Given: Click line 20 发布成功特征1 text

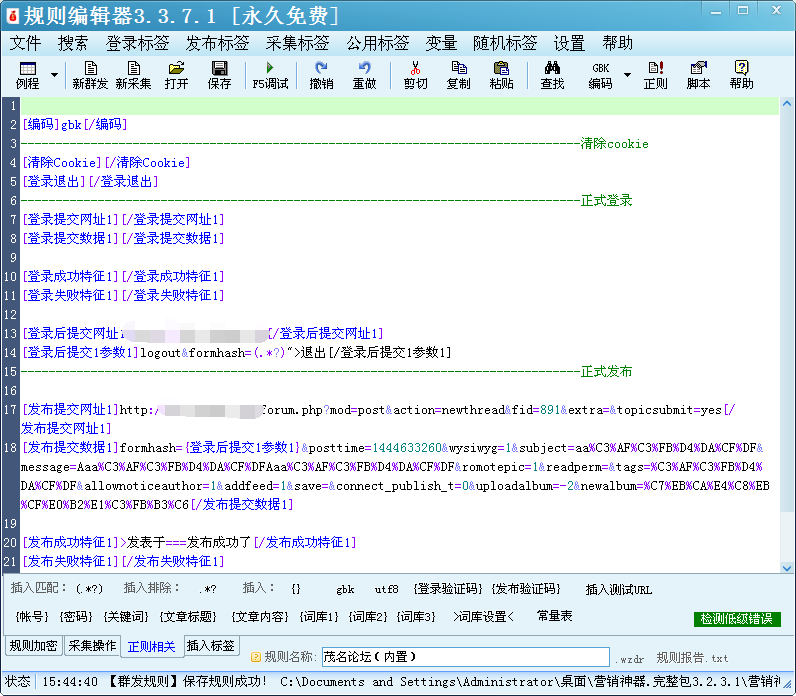Looking at the screenshot, I should pos(189,542).
